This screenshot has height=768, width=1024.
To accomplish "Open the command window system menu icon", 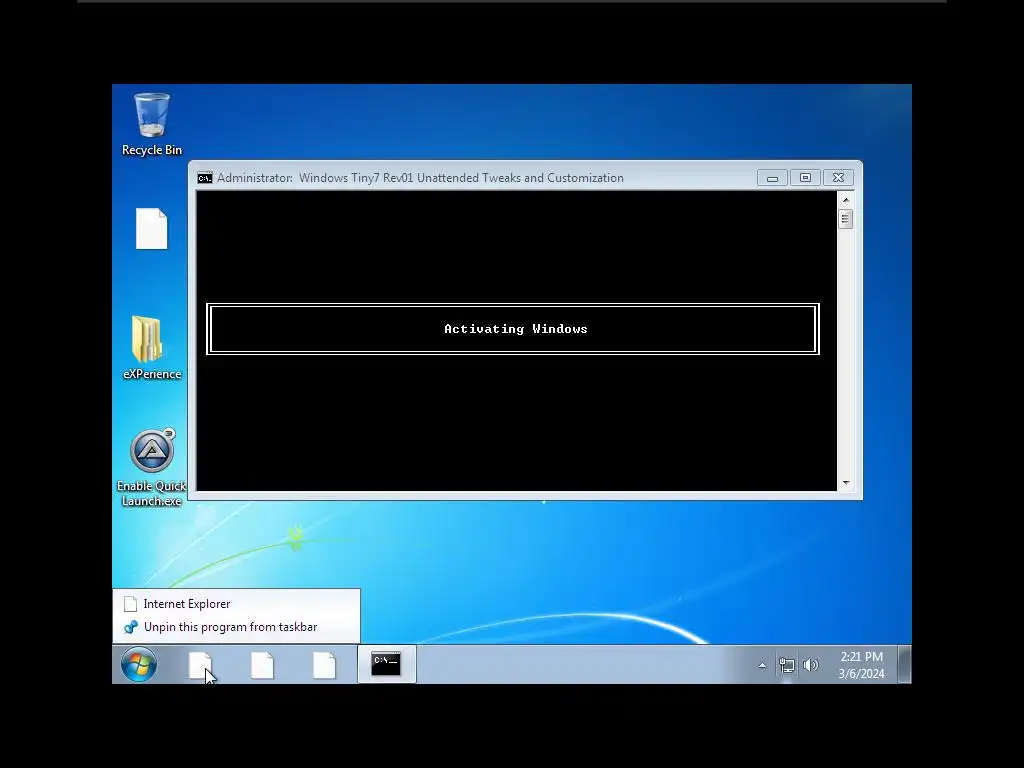I will tap(205, 178).
